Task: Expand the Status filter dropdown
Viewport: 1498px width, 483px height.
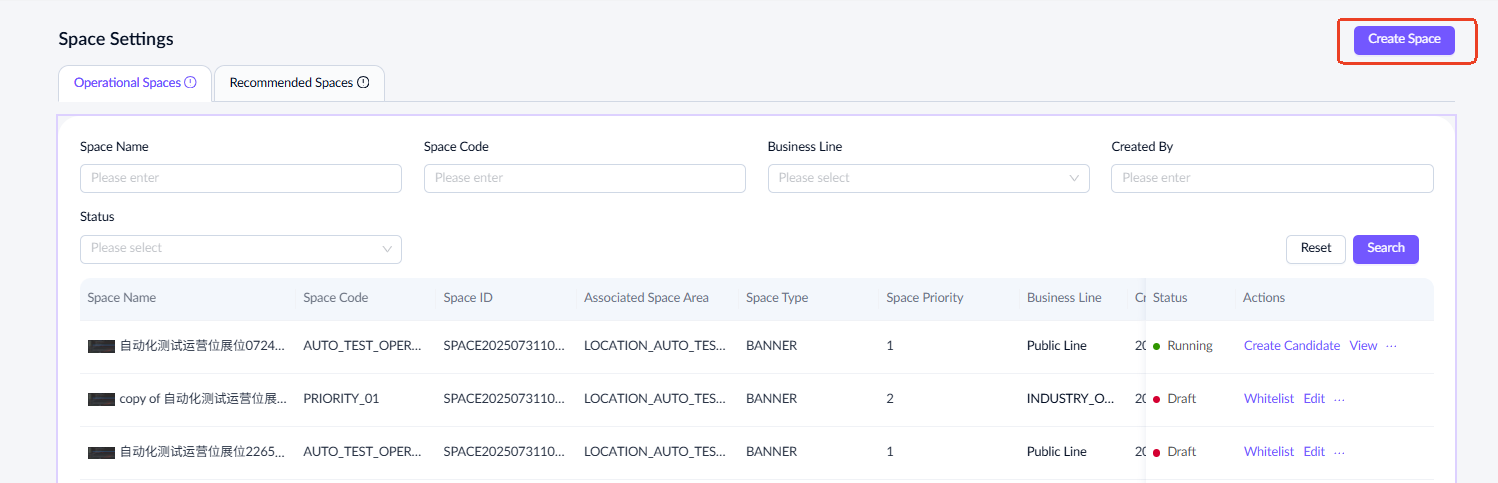Action: 240,249
